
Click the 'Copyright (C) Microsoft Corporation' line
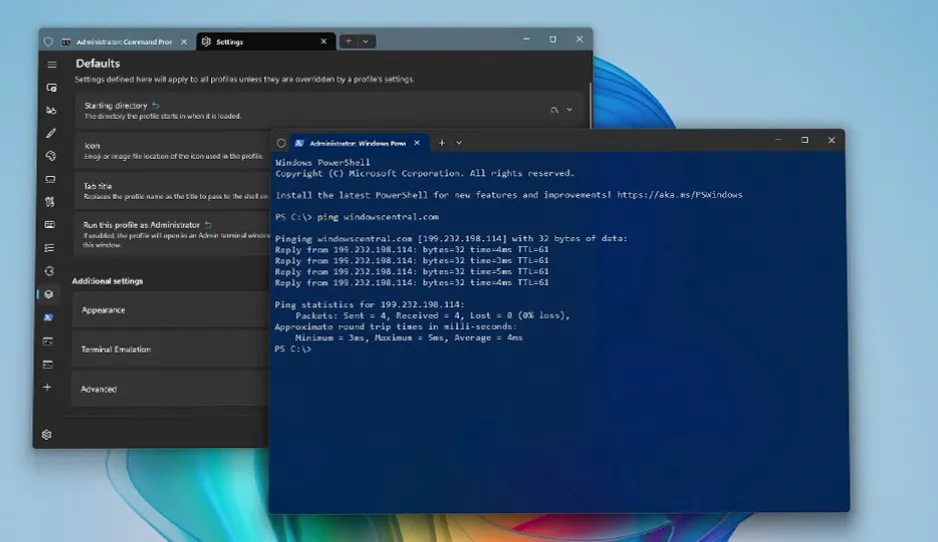coord(425,173)
